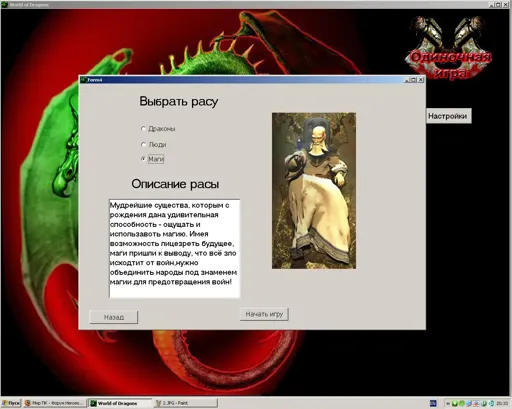Close the World of Dragons main window
Viewport: 512px width, 409px height.
pyautogui.click(x=506, y=5)
